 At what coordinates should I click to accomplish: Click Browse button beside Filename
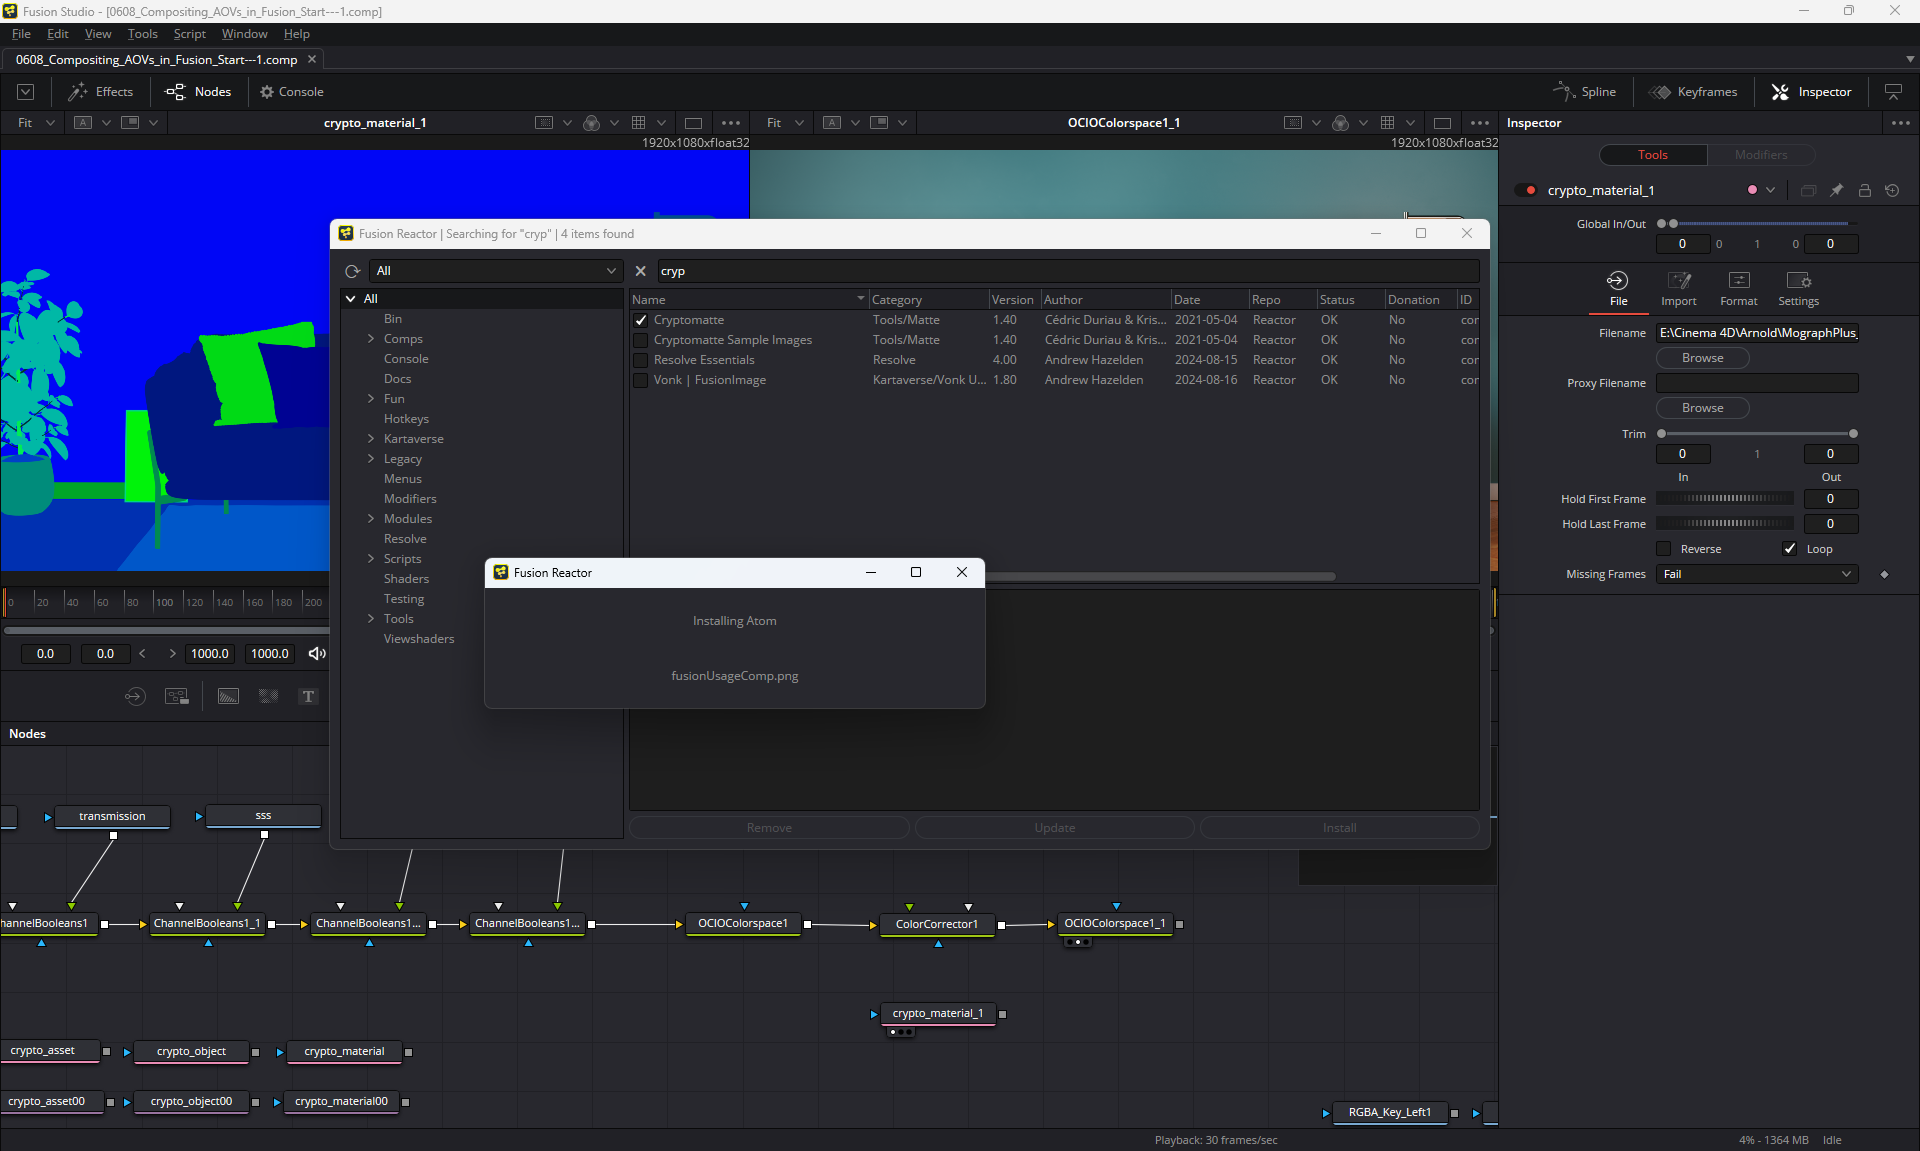(x=1702, y=358)
